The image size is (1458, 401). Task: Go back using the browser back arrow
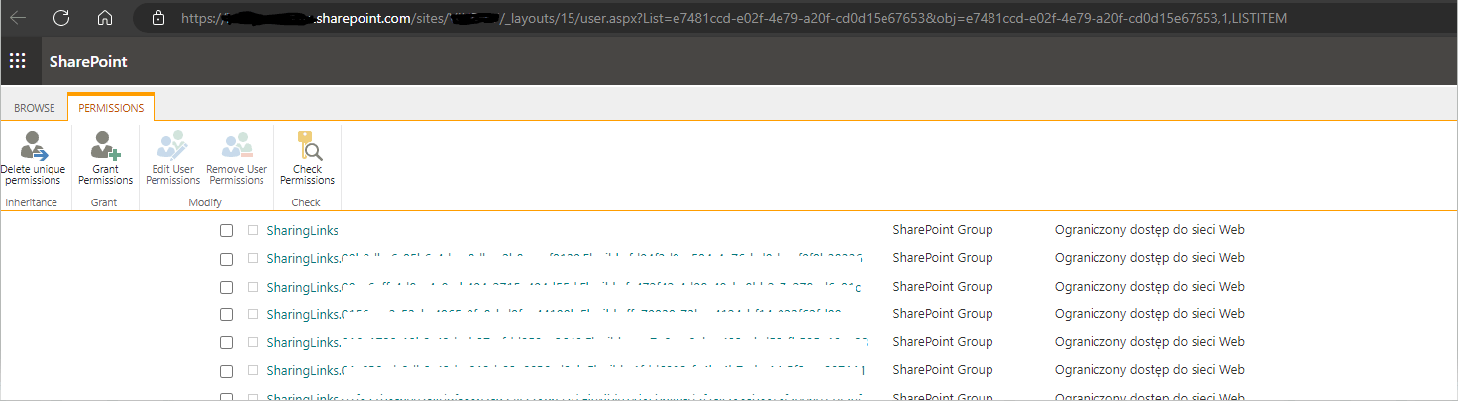point(18,17)
